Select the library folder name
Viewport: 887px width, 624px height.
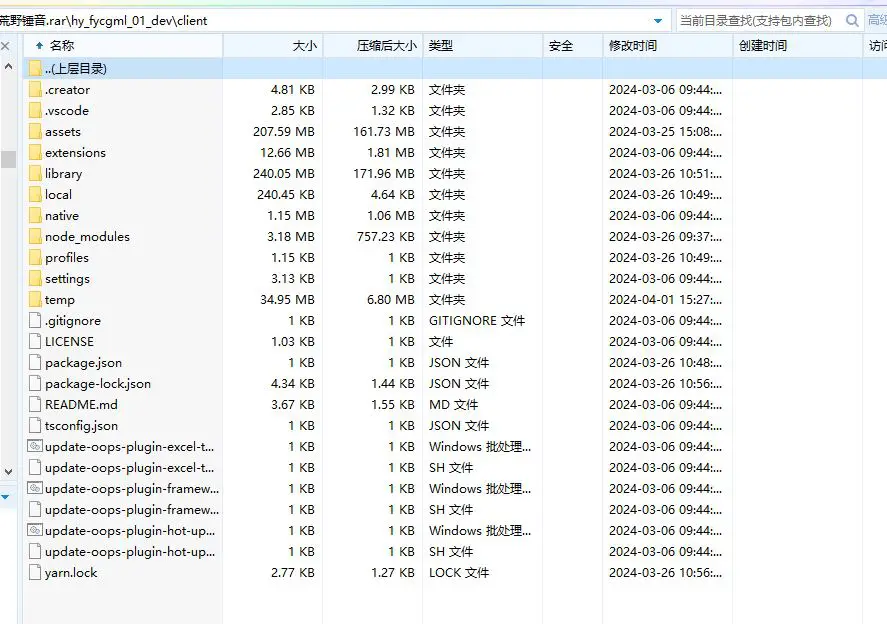click(x=63, y=174)
